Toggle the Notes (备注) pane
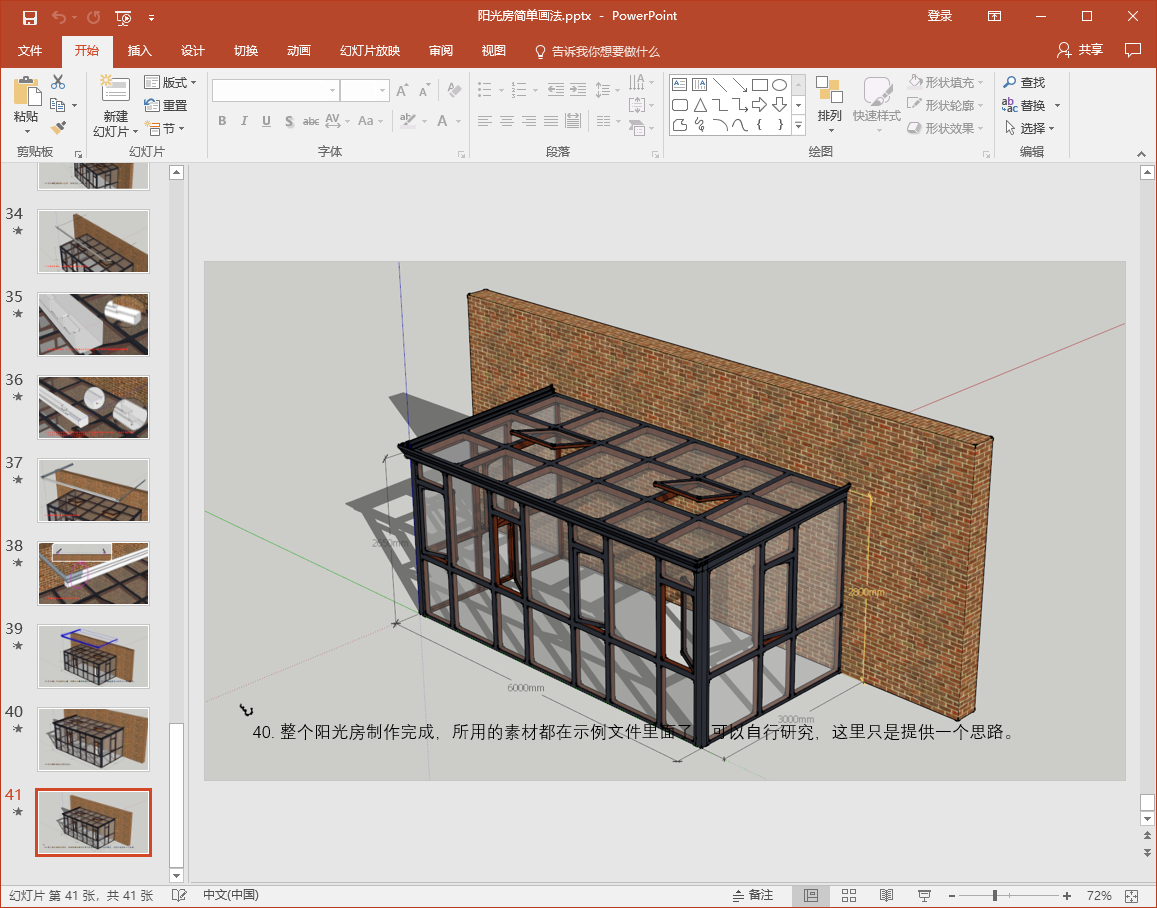The image size is (1157, 908). click(753, 895)
